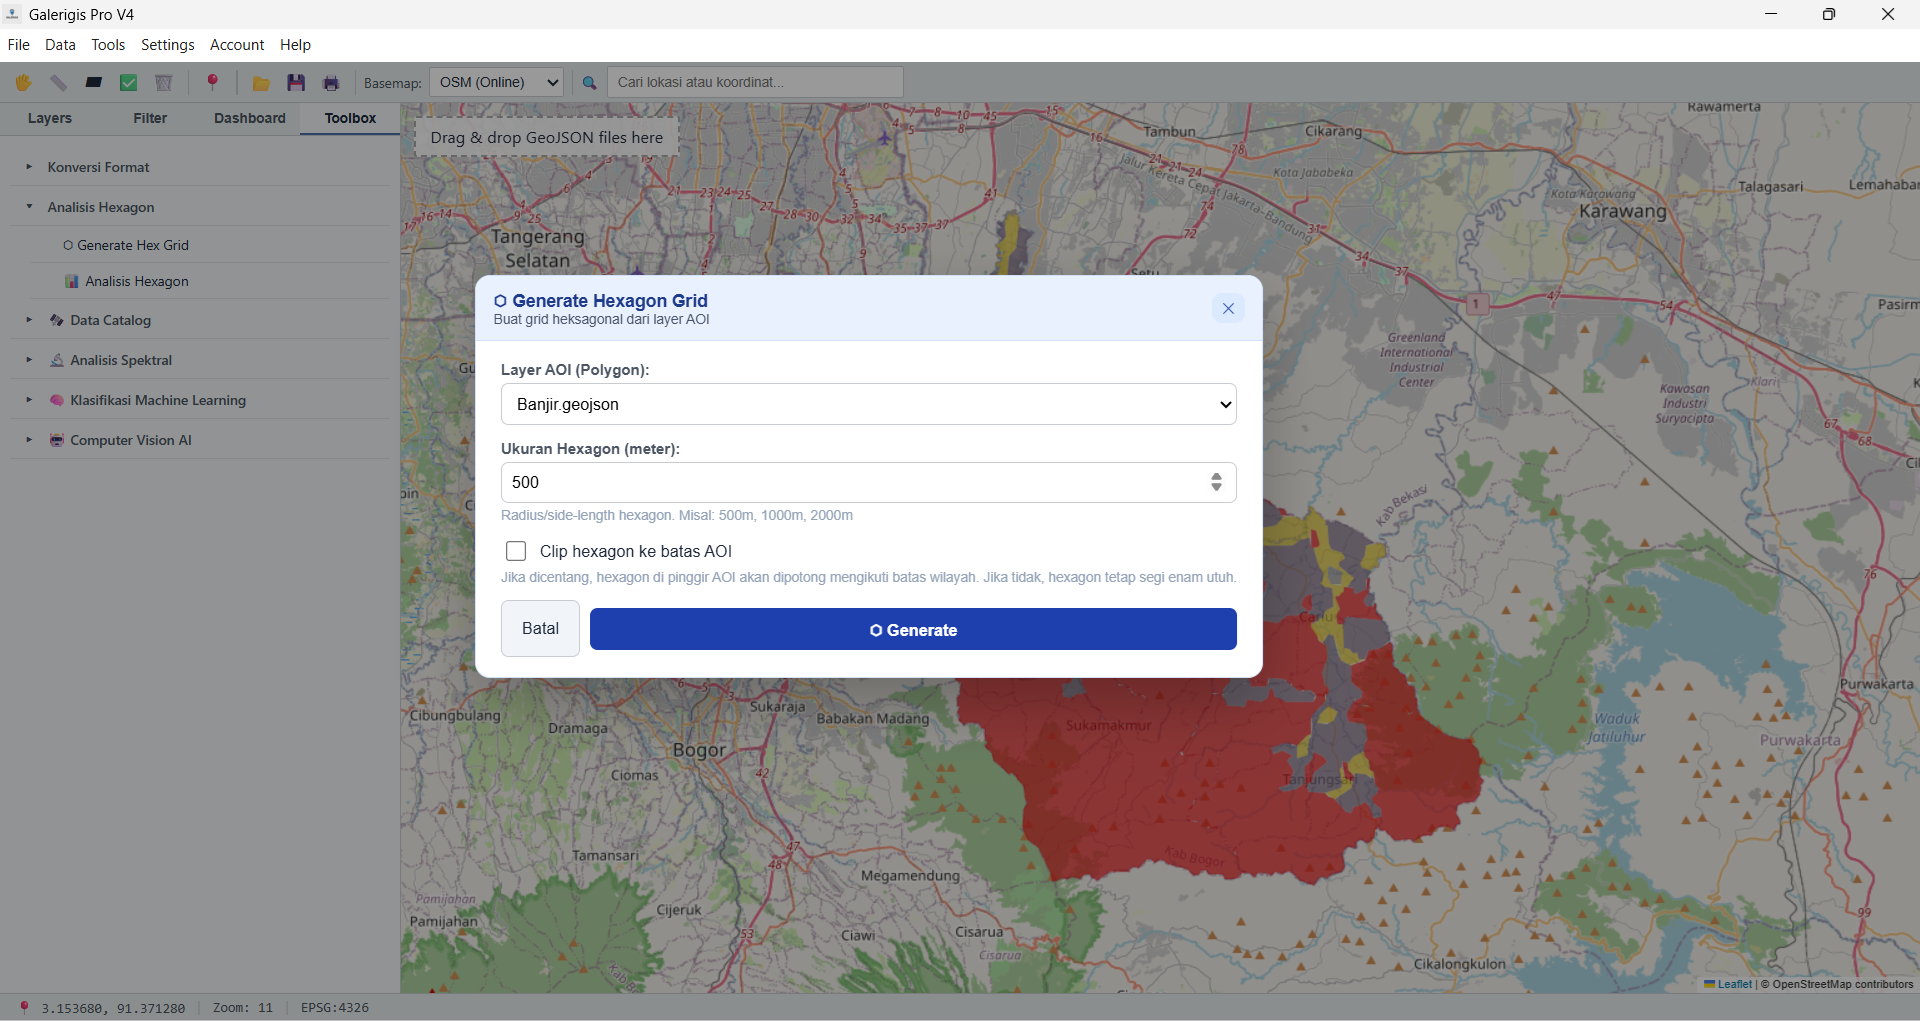Switch to the Filter tab
The width and height of the screenshot is (1920, 1021).
tap(150, 118)
